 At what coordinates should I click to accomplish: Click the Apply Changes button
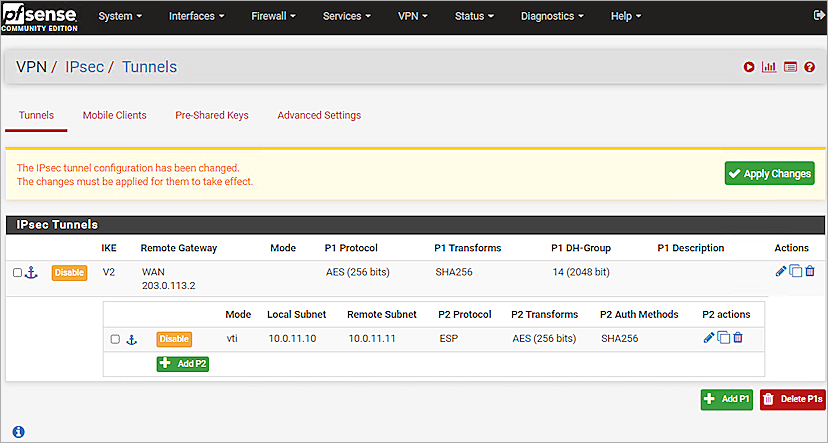point(769,173)
